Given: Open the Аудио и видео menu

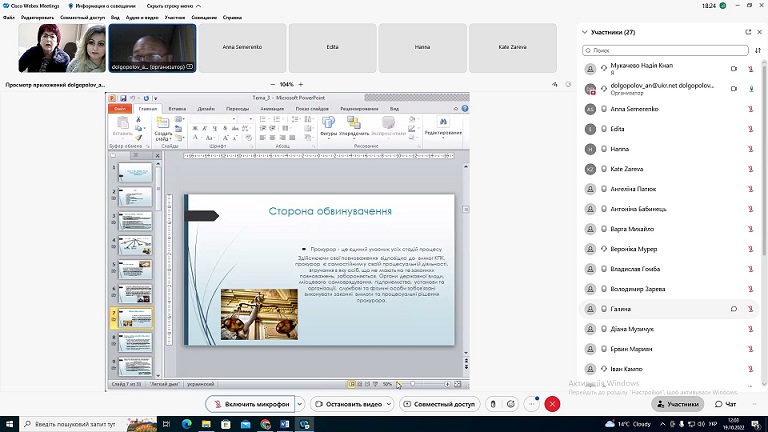Looking at the screenshot, I should (x=142, y=17).
